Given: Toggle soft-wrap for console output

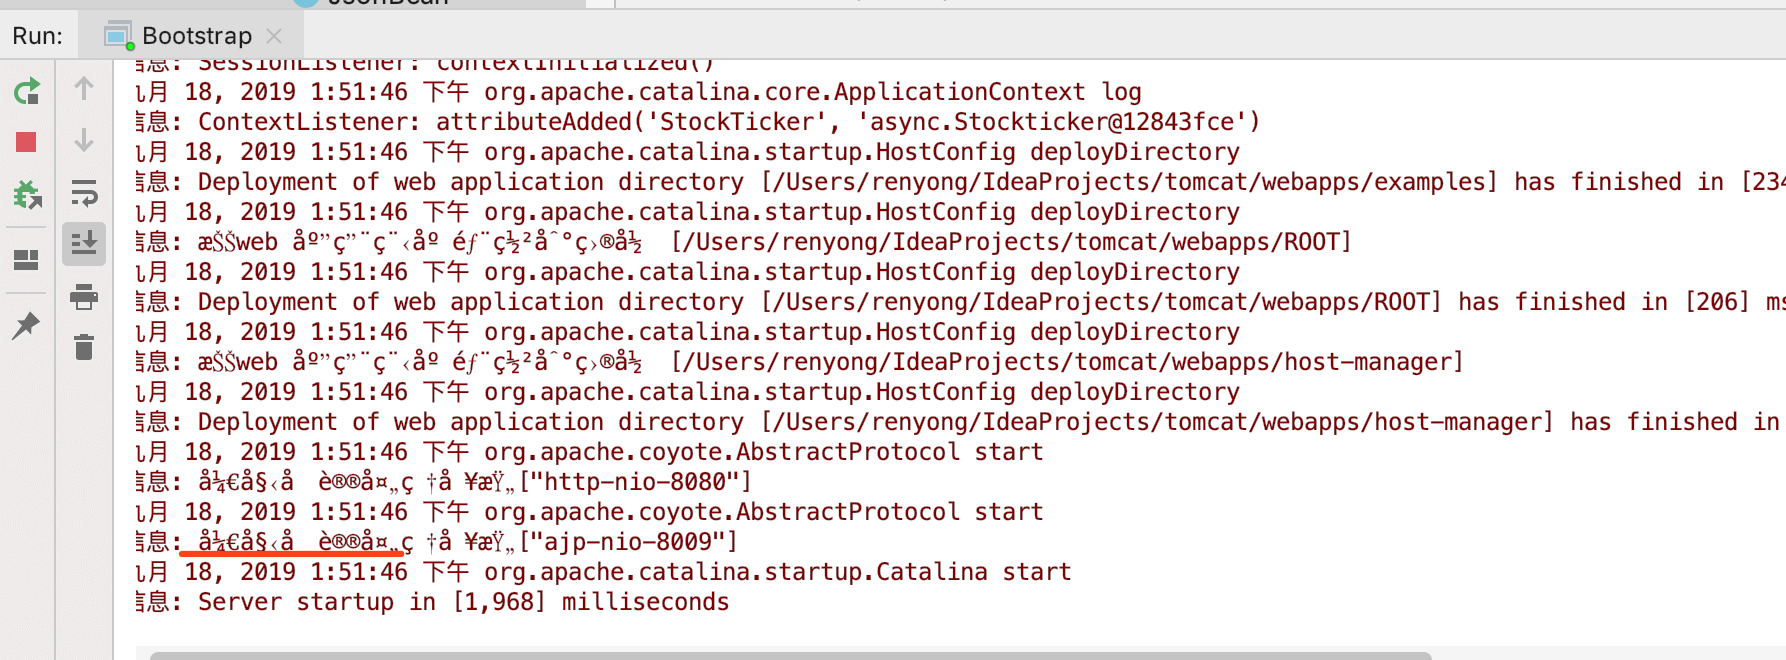Looking at the screenshot, I should click(x=84, y=192).
